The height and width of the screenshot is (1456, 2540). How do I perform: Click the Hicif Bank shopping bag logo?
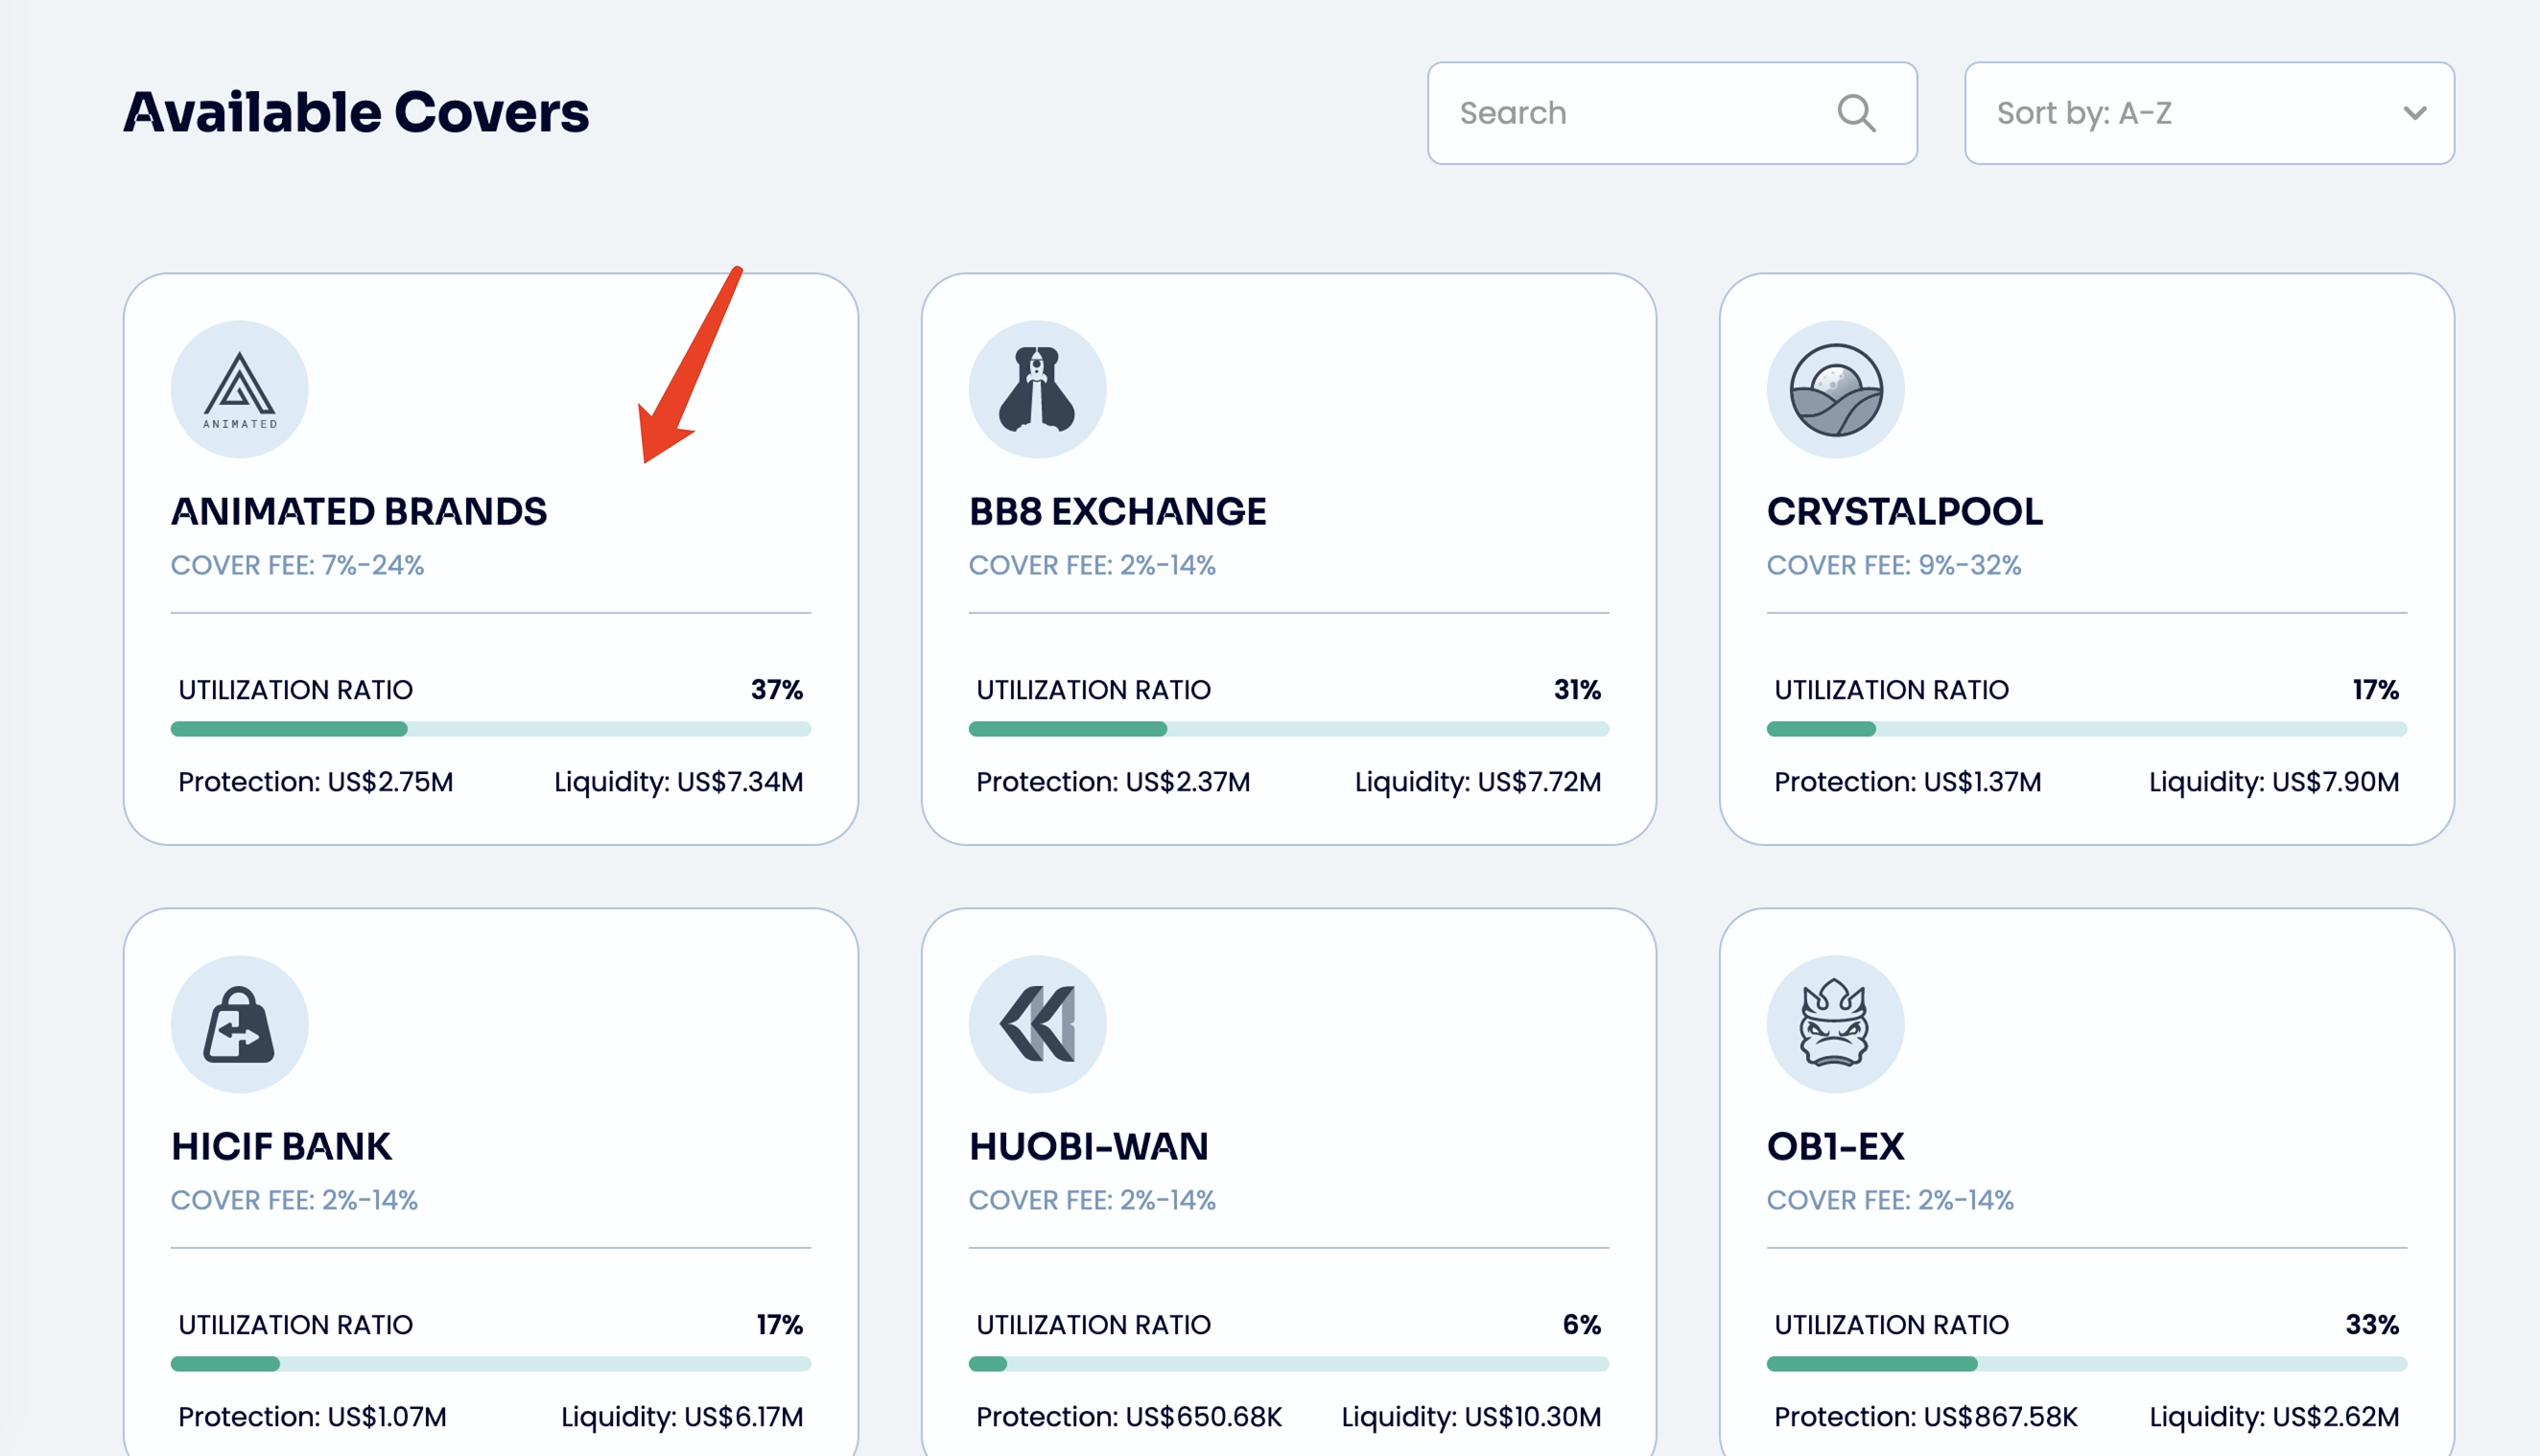point(239,1024)
